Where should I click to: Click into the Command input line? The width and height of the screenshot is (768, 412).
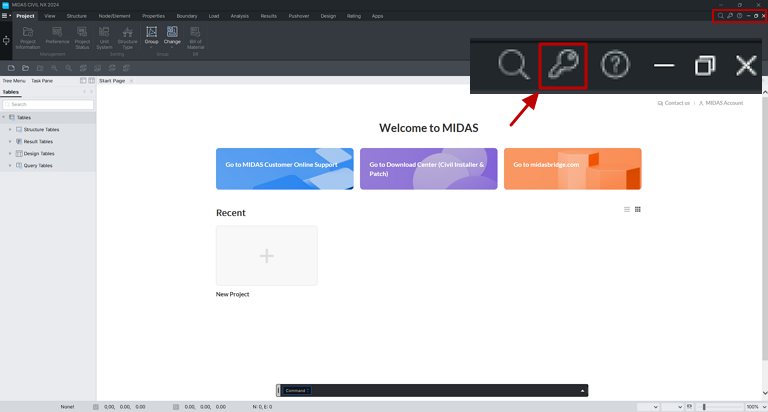click(445, 390)
